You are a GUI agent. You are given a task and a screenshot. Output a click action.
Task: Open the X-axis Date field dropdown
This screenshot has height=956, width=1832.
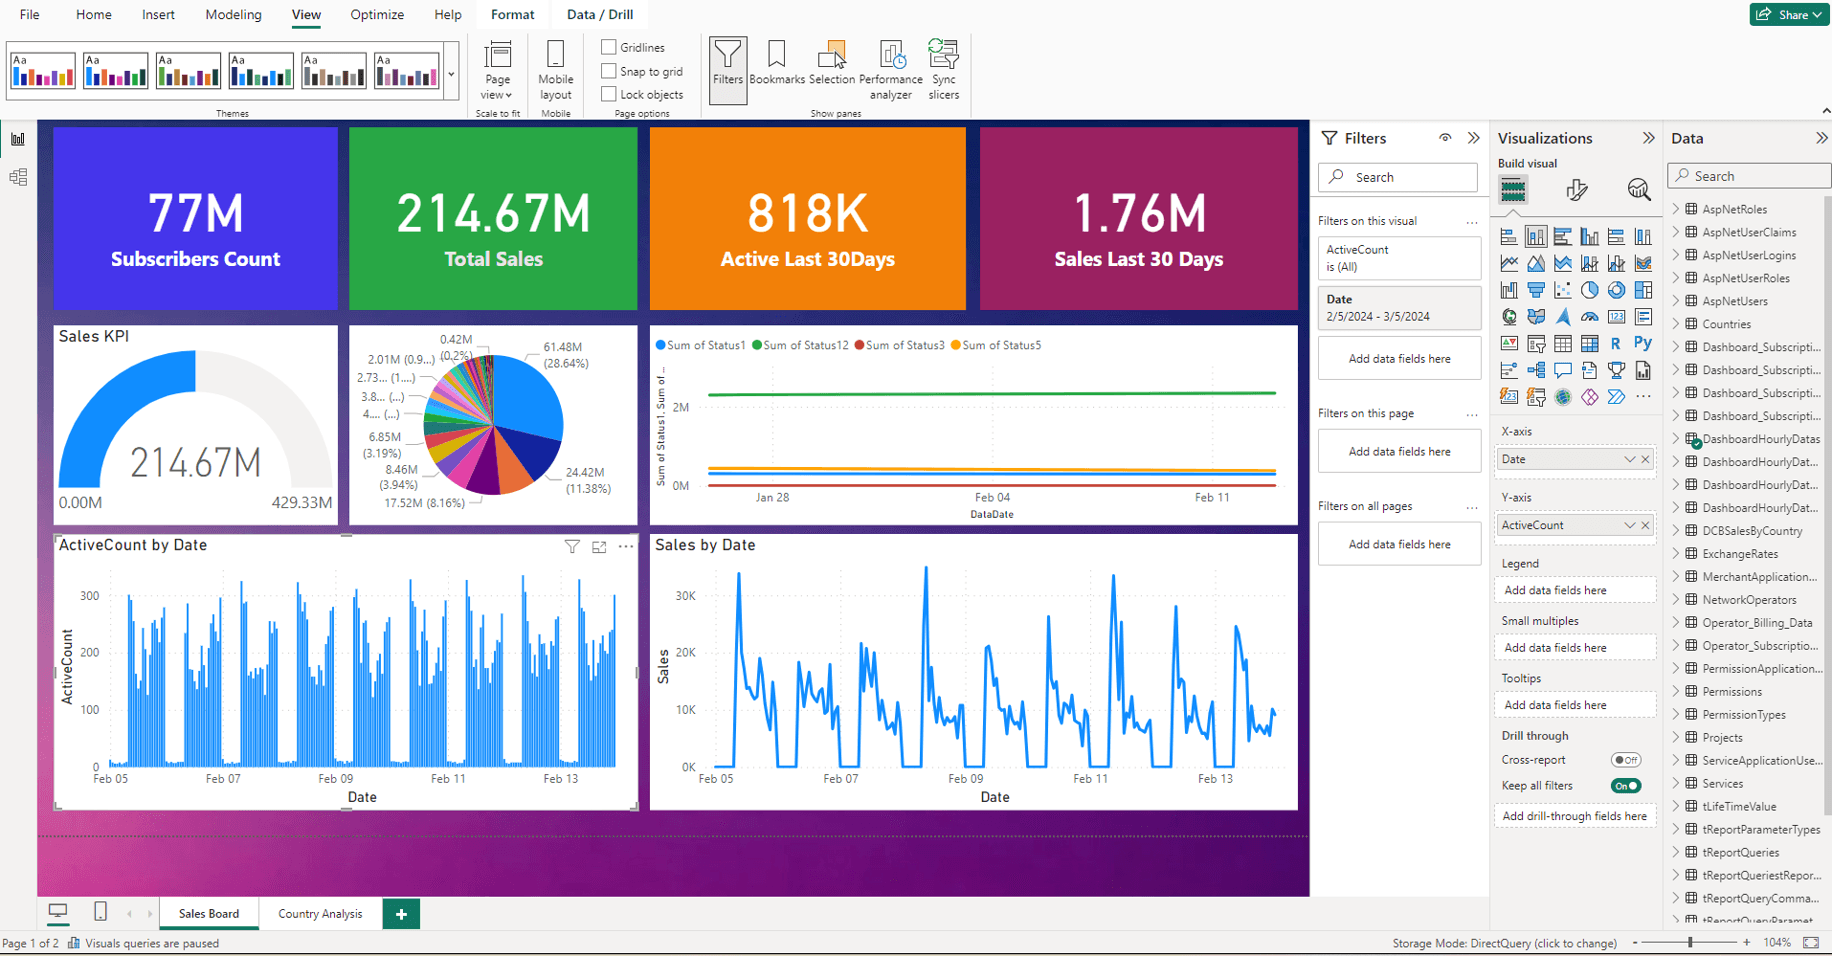(1631, 459)
